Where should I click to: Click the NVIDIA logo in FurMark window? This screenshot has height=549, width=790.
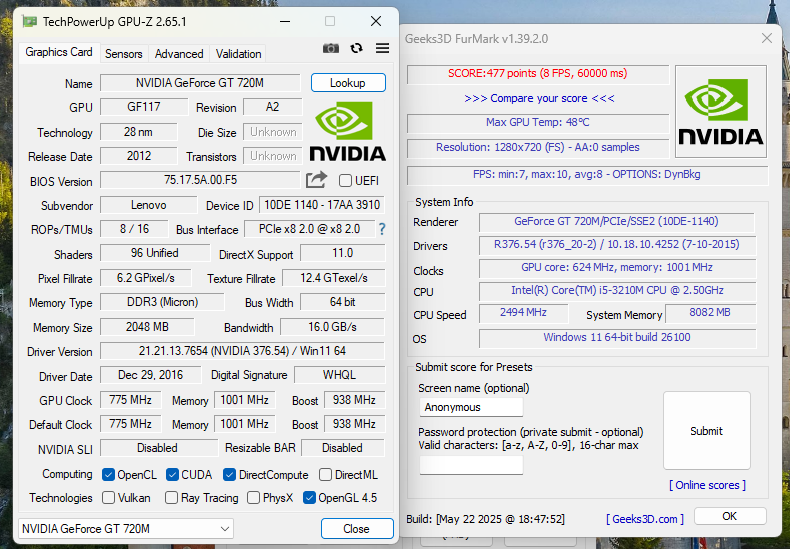coord(720,111)
